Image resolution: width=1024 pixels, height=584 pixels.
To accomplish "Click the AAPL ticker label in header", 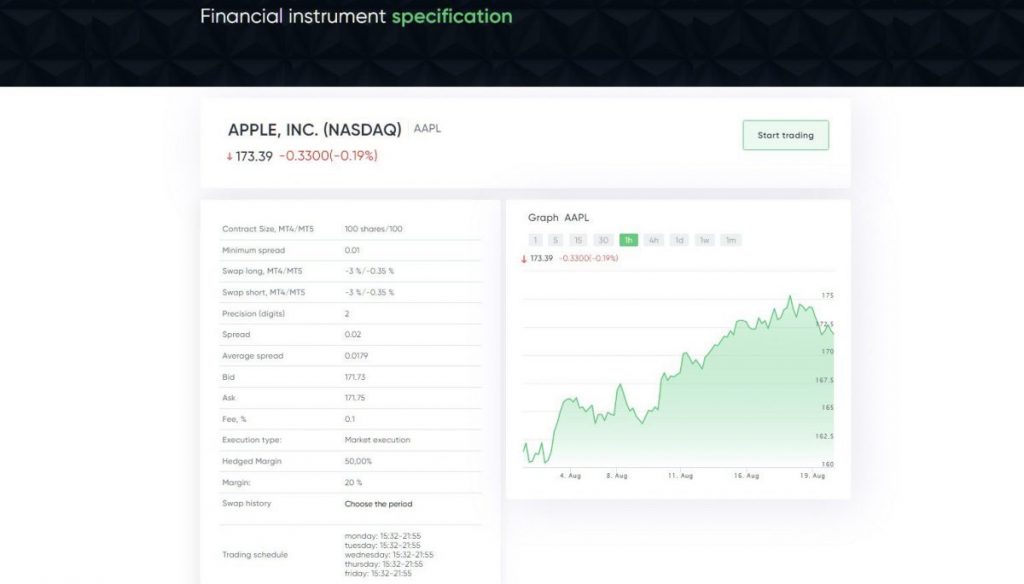I will (x=427, y=129).
